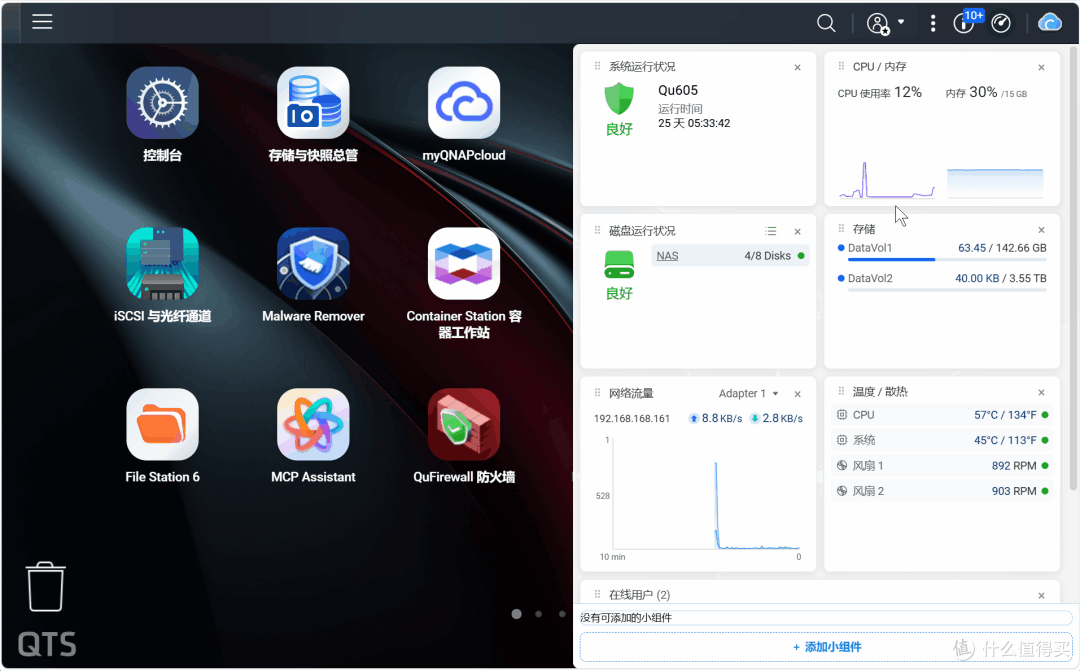Select DataVol1 storage usage bar

pyautogui.click(x=946, y=260)
